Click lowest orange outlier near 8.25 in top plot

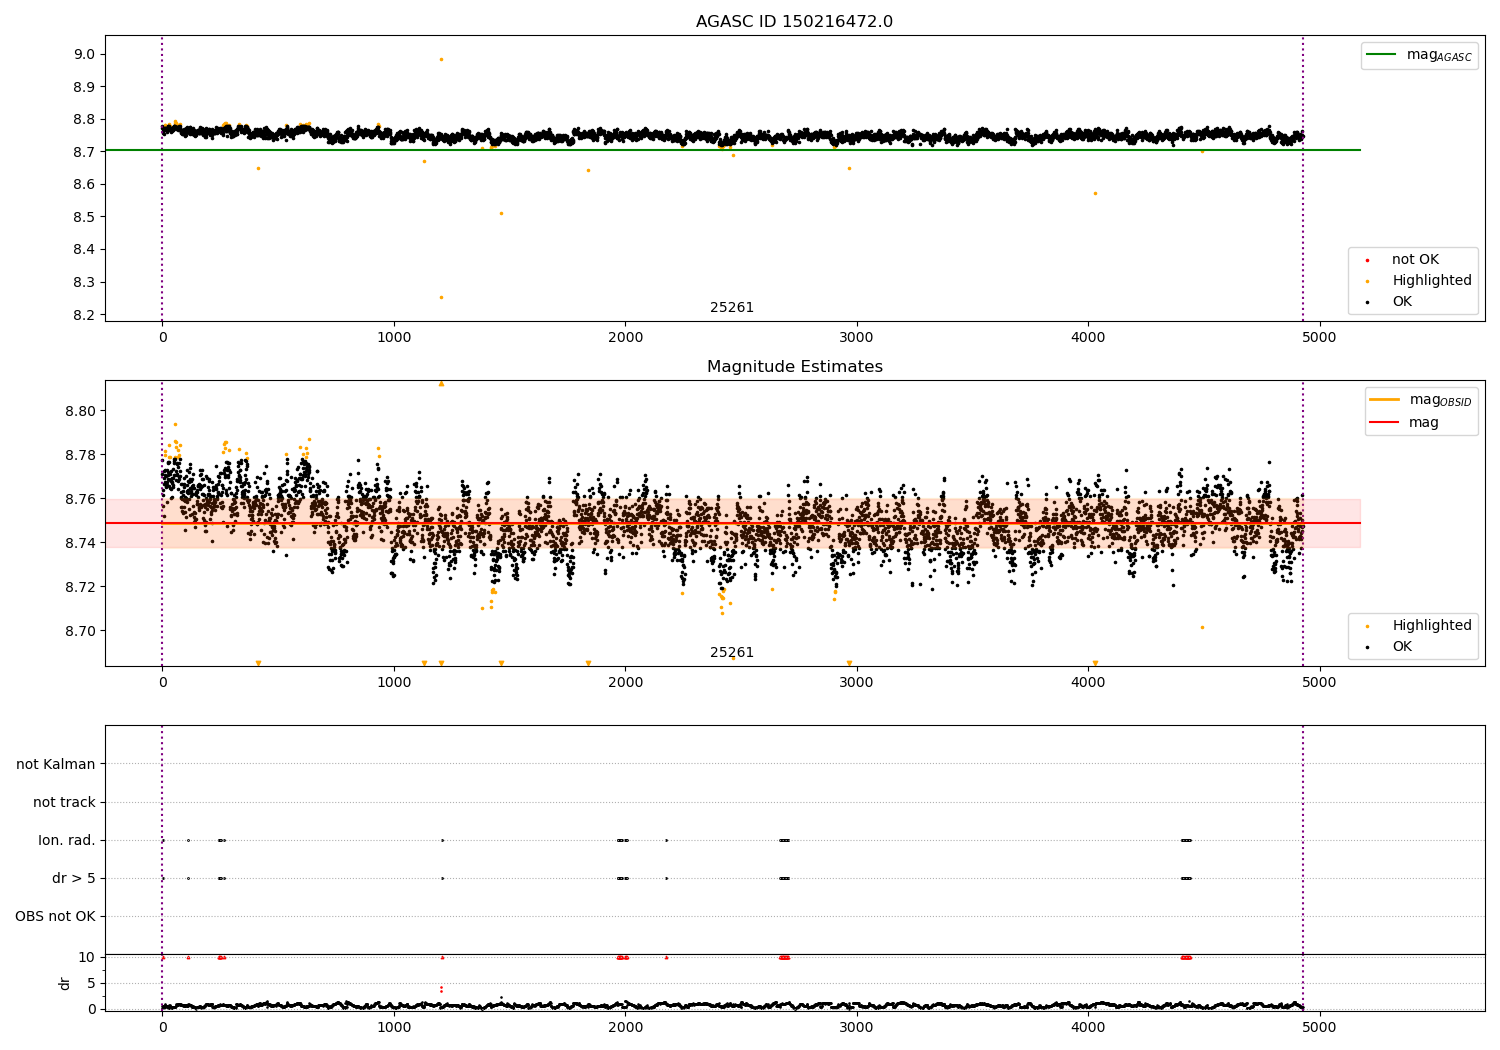[x=441, y=297]
